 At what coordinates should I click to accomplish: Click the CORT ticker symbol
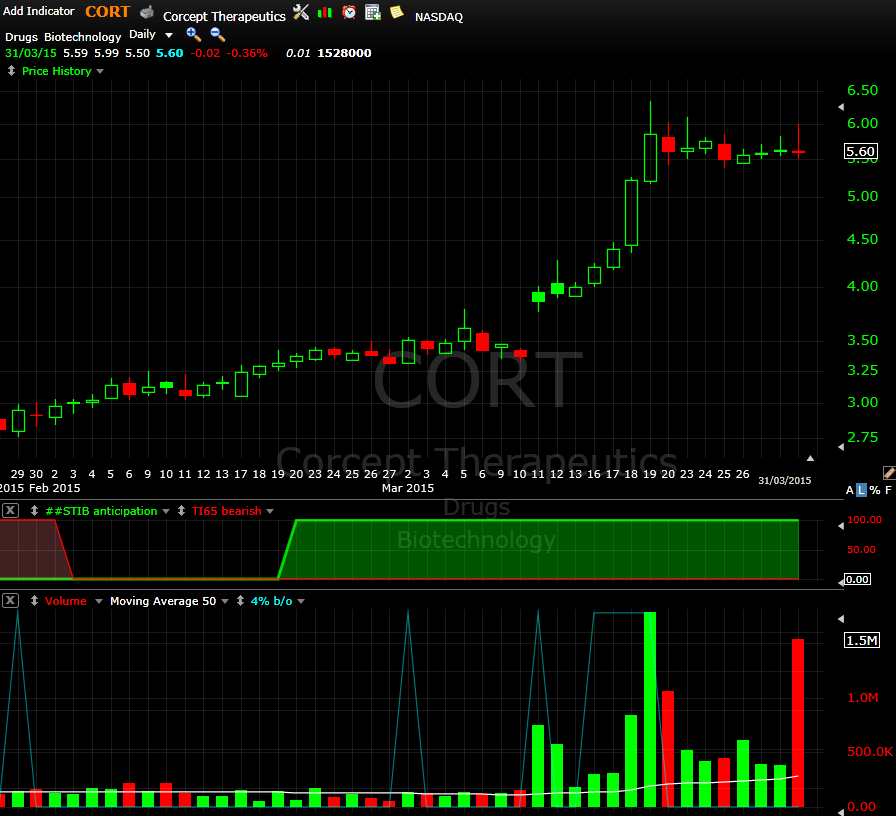(x=107, y=11)
